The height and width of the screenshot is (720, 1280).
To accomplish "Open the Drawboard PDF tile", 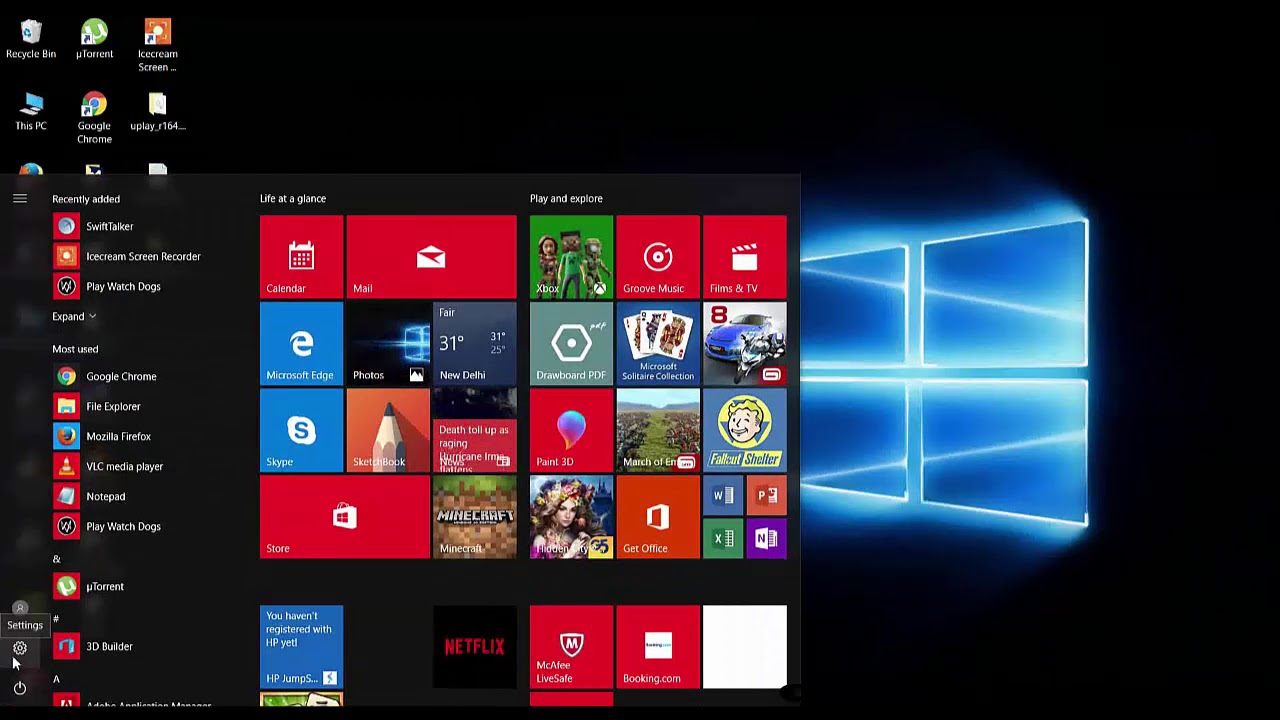I will coord(571,344).
